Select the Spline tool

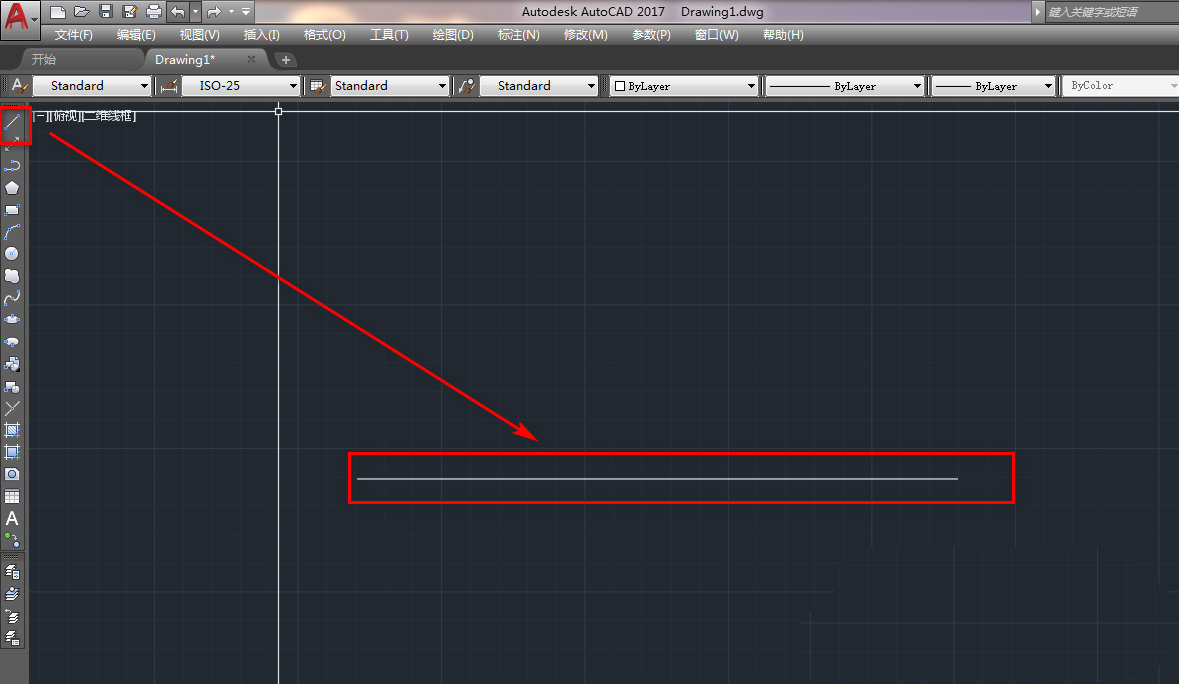12,298
